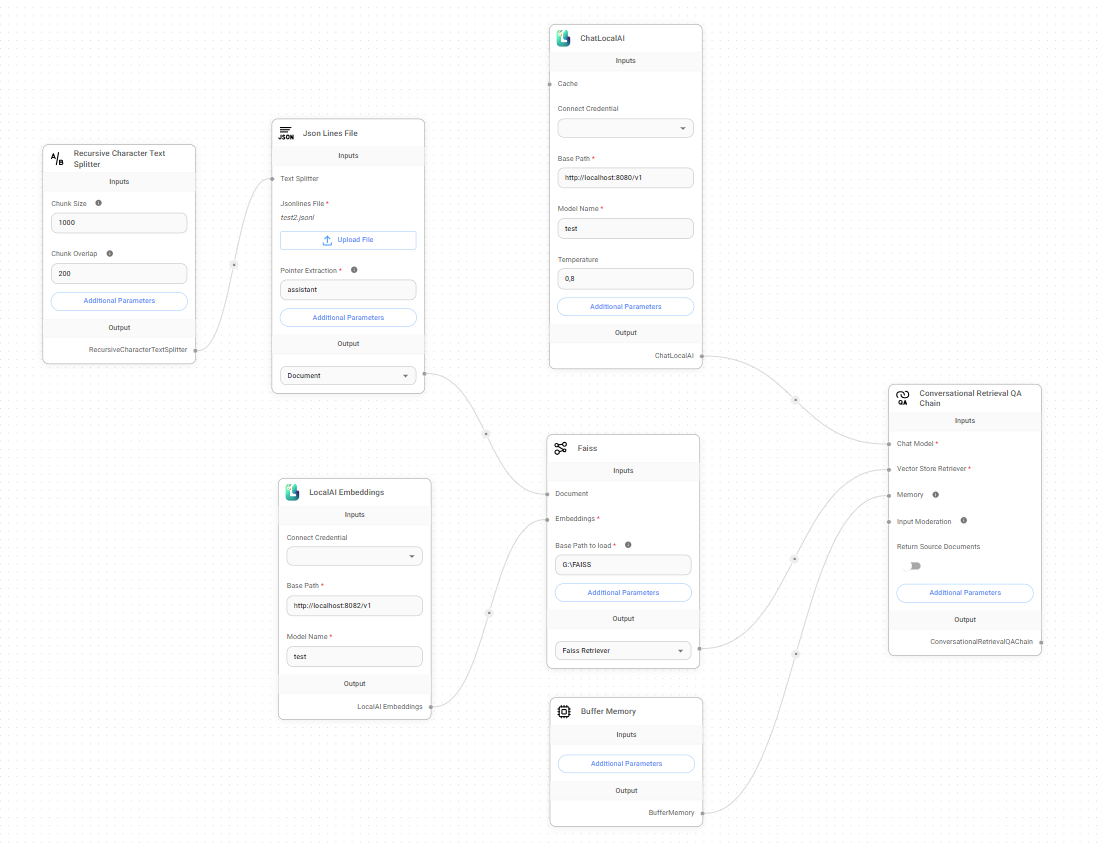Click Upload File button in Json Lines File
The height and width of the screenshot is (848, 1100).
coord(348,240)
